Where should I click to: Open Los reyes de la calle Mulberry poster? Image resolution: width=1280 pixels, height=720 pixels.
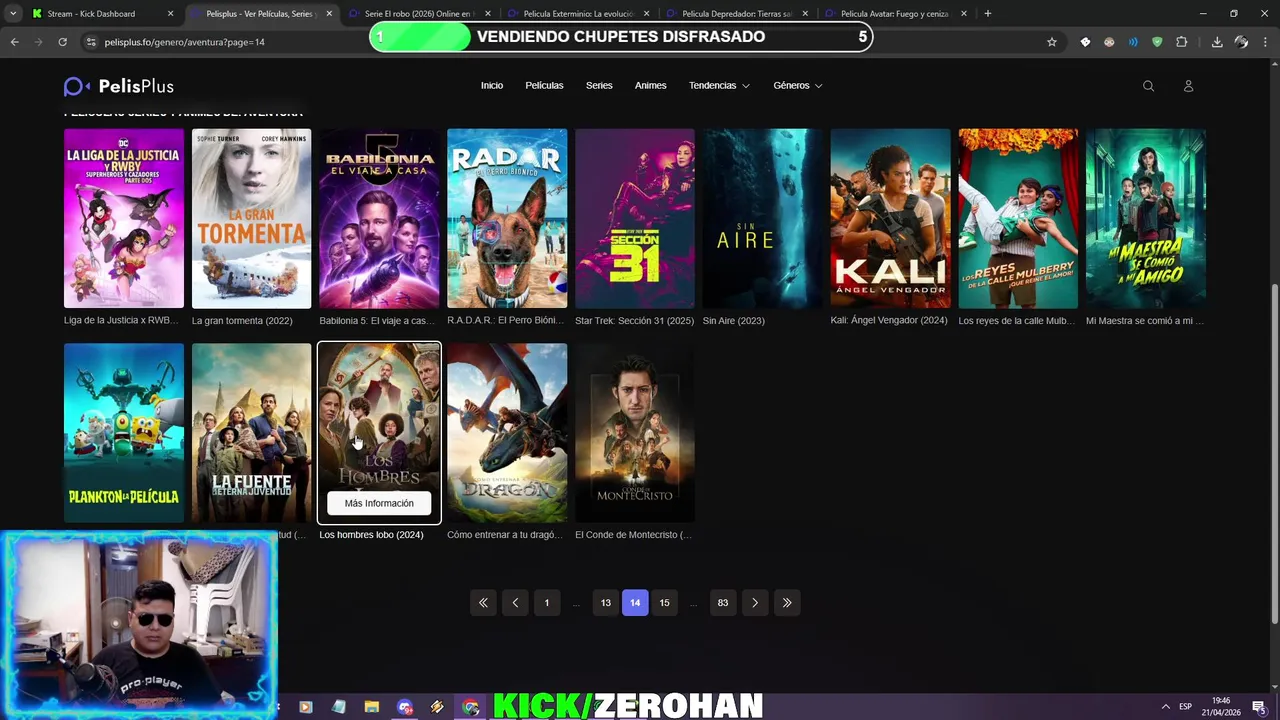(x=1018, y=218)
